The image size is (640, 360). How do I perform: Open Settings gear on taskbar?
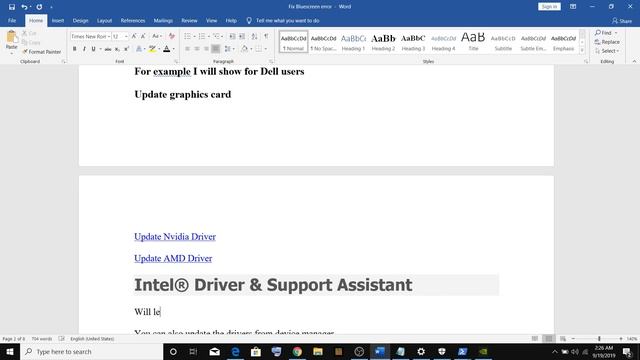pyautogui.click(x=421, y=351)
